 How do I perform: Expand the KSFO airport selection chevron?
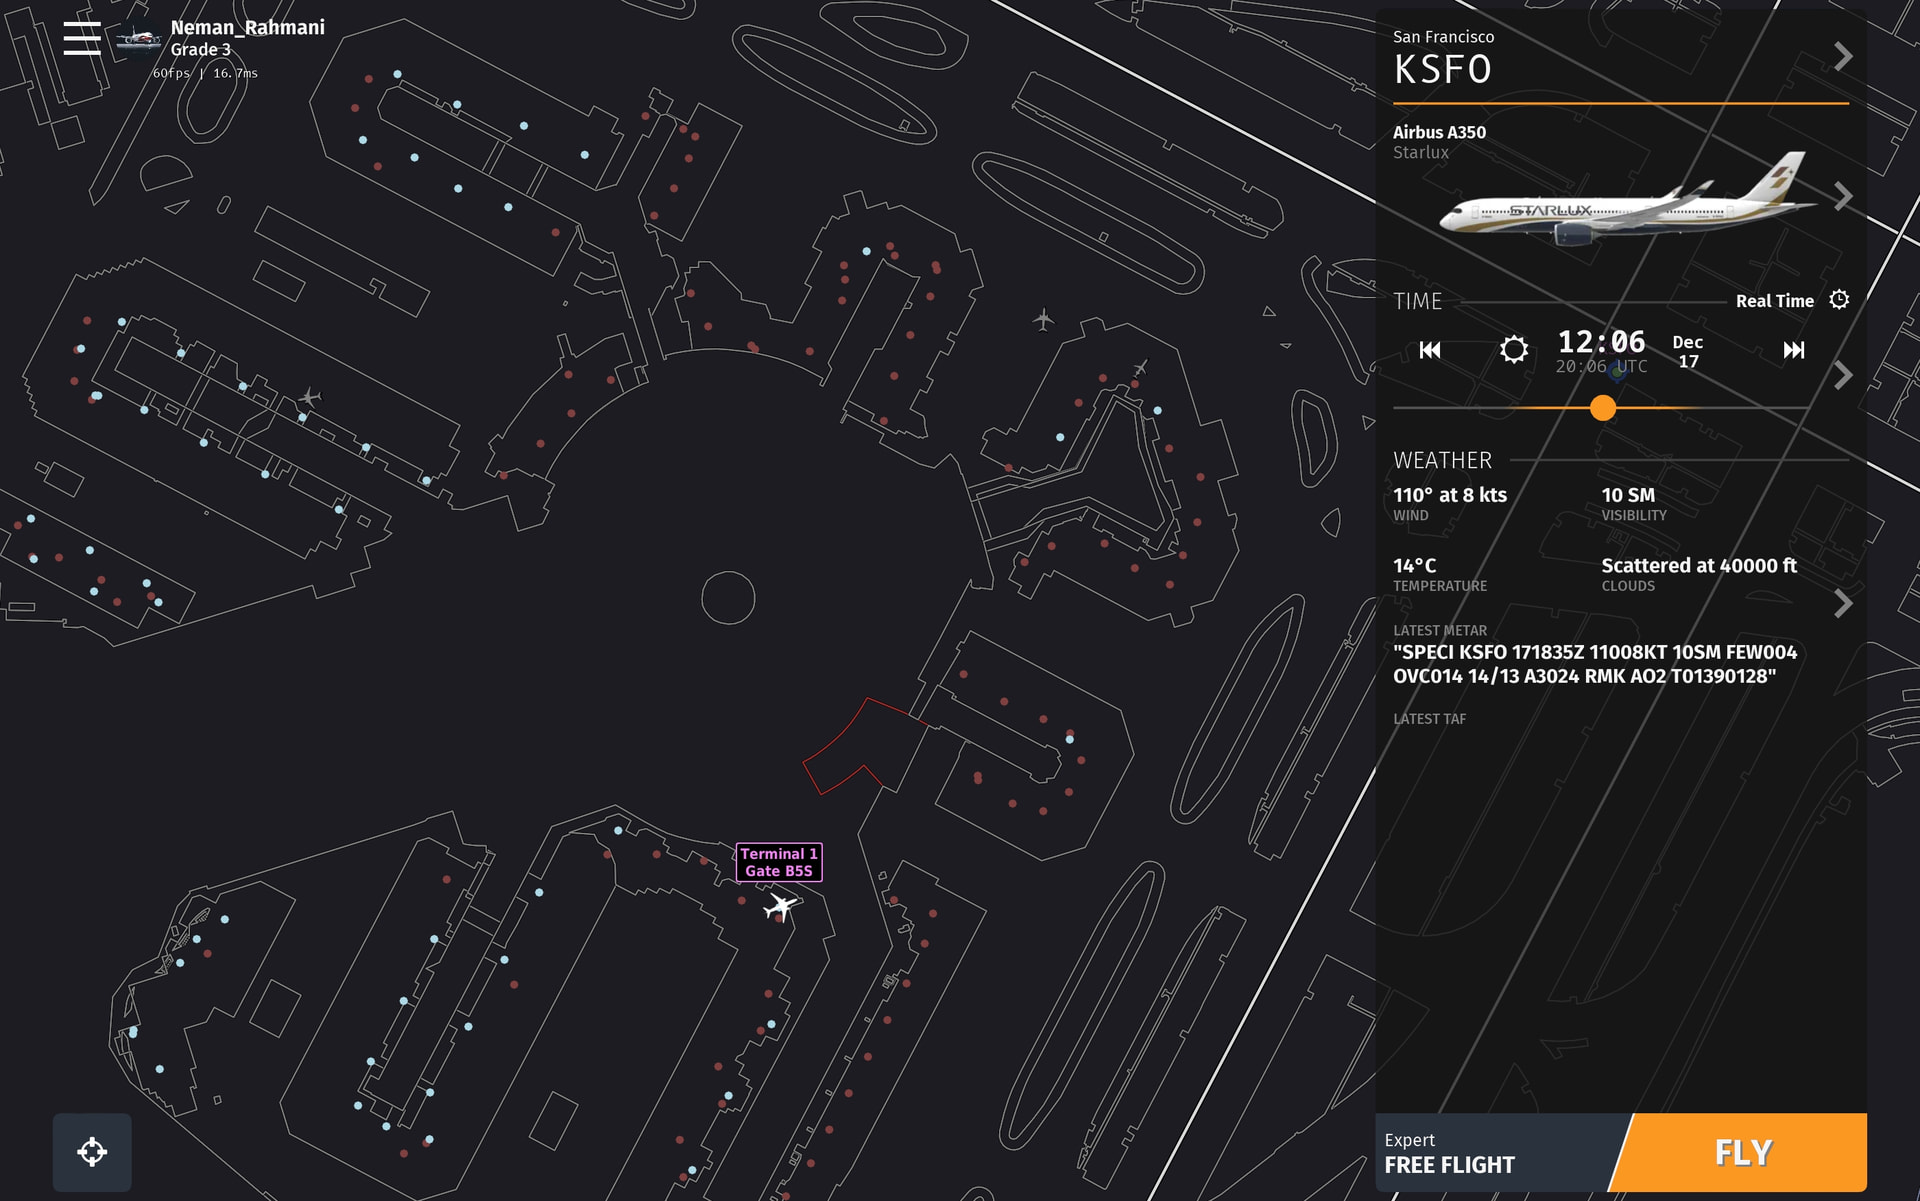pos(1843,57)
